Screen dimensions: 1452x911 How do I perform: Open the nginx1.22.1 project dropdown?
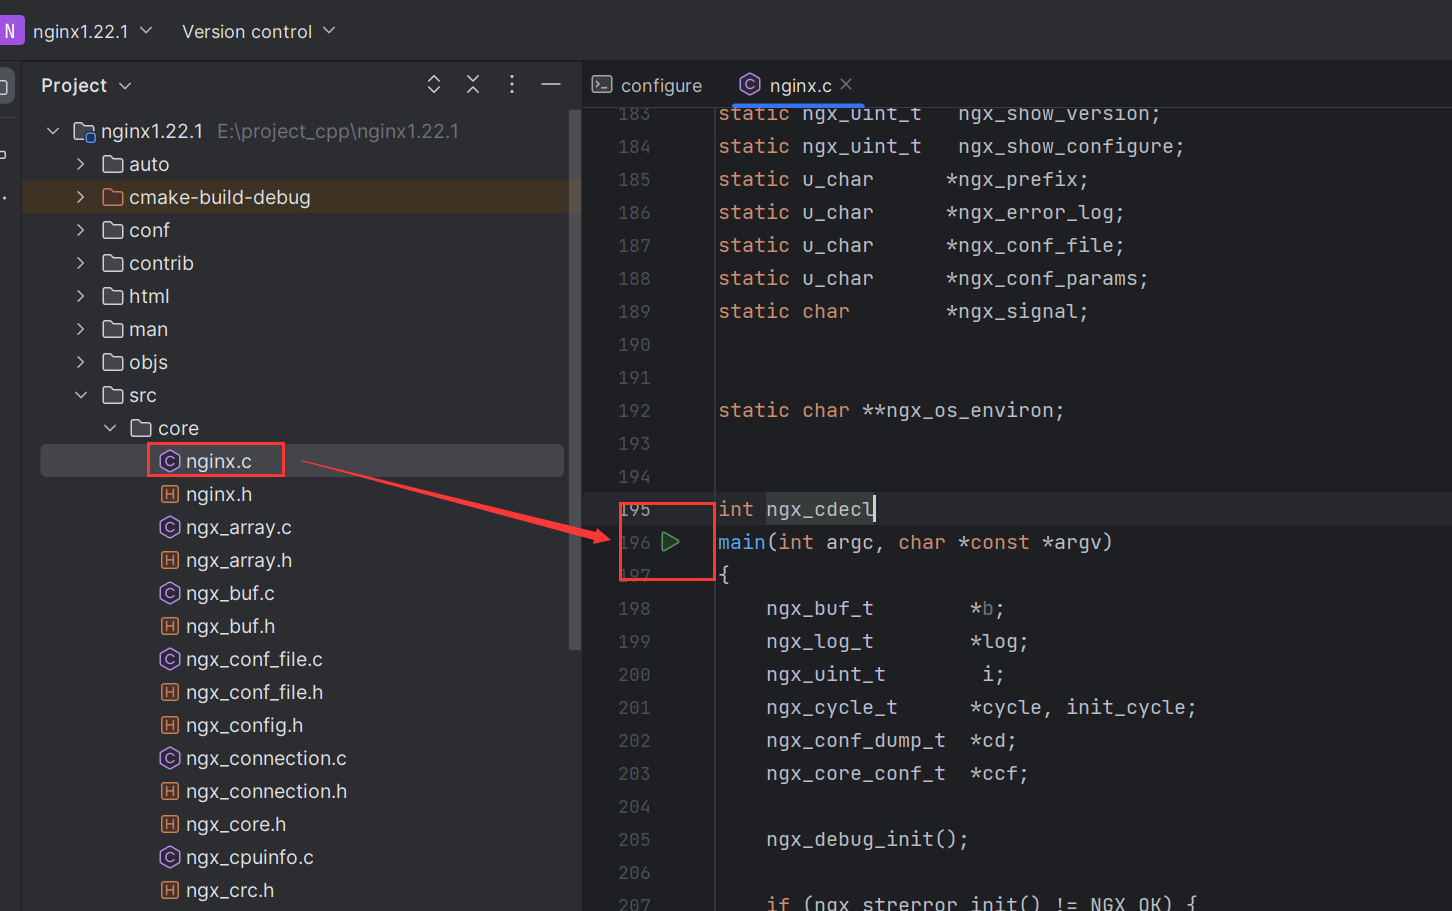pyautogui.click(x=92, y=31)
